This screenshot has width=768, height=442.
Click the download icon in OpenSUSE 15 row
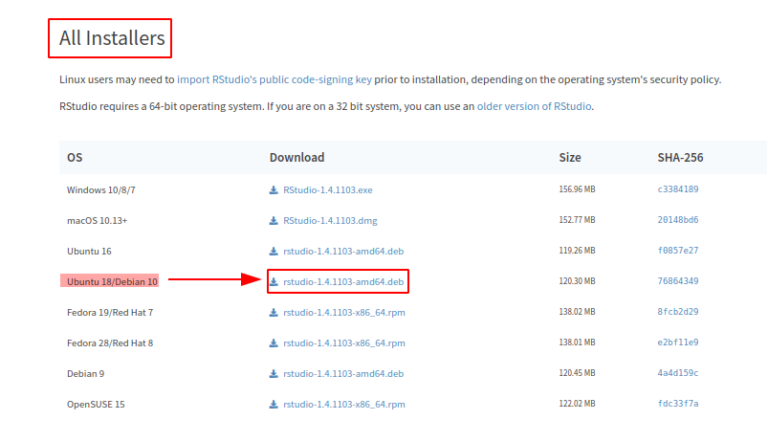(x=274, y=405)
